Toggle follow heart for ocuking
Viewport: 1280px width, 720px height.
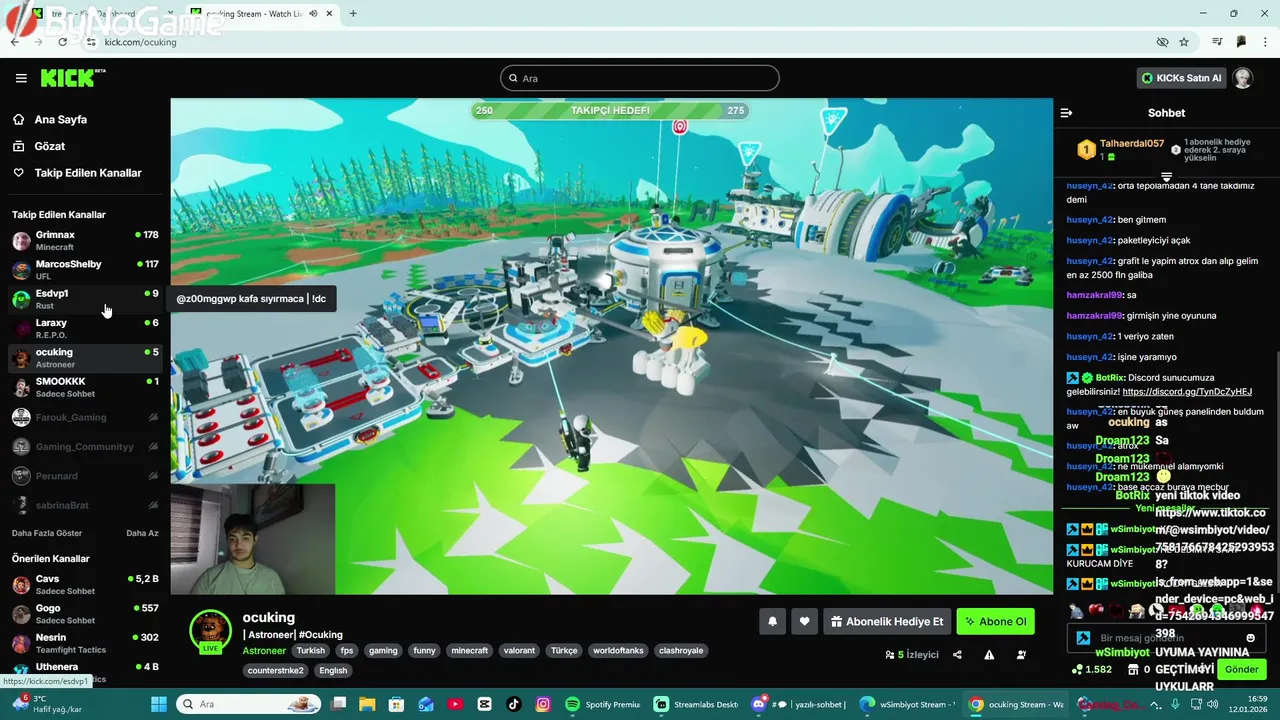(804, 621)
